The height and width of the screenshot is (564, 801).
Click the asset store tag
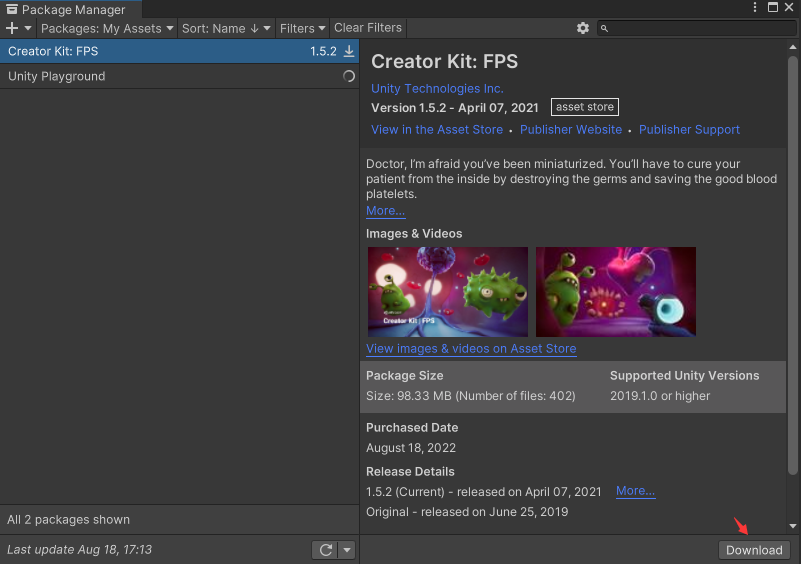pos(585,107)
